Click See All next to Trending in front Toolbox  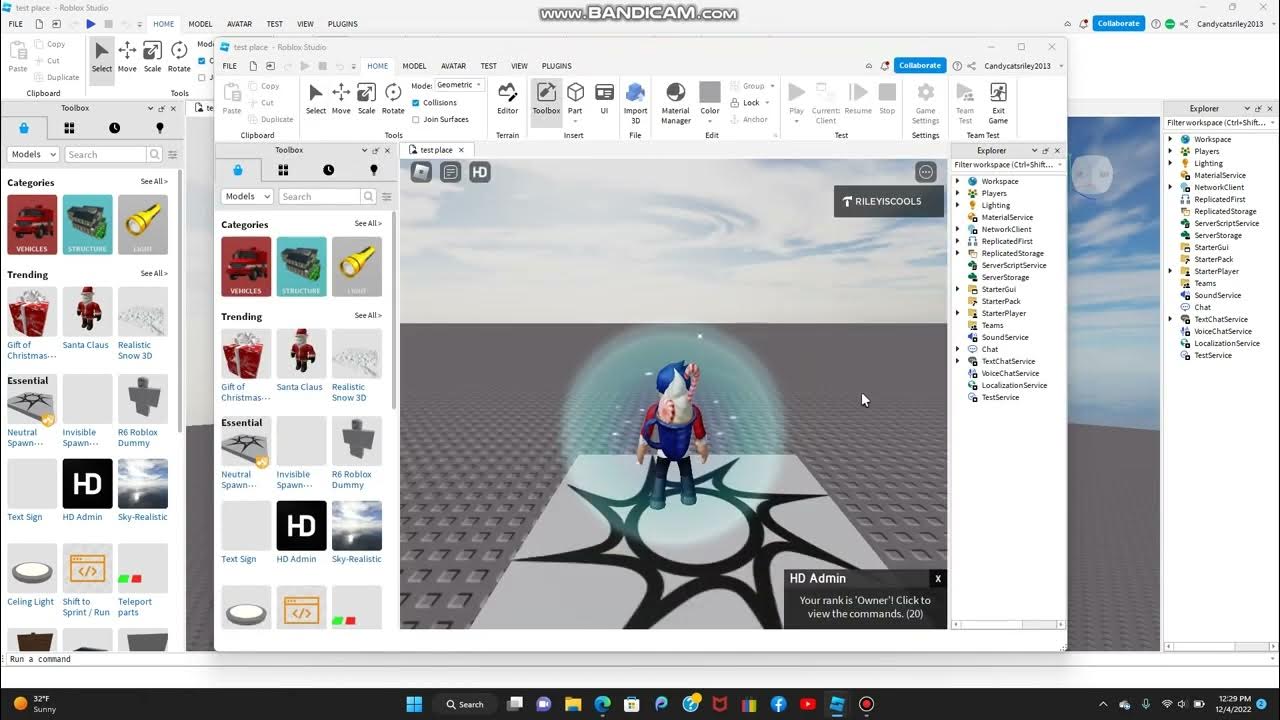pos(368,316)
